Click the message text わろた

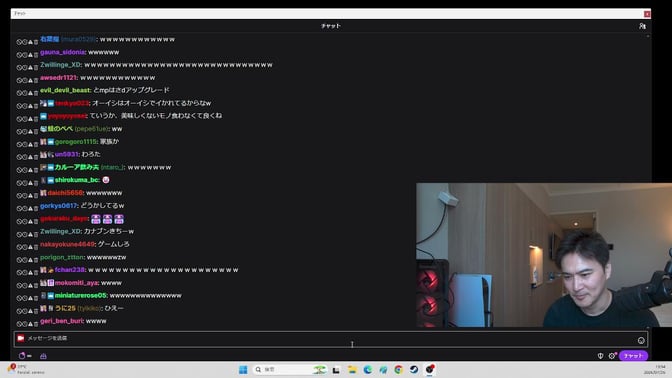pos(91,154)
